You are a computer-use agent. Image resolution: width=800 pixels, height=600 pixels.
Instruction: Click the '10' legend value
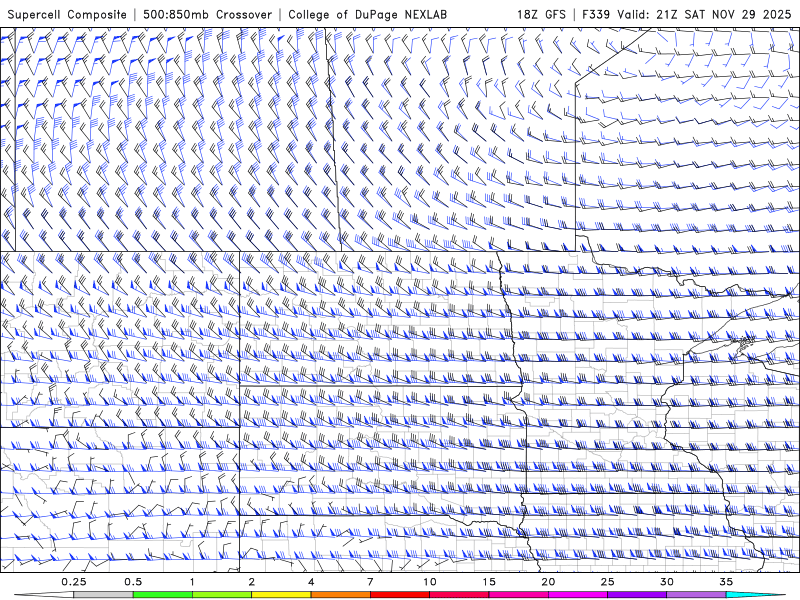[430, 582]
